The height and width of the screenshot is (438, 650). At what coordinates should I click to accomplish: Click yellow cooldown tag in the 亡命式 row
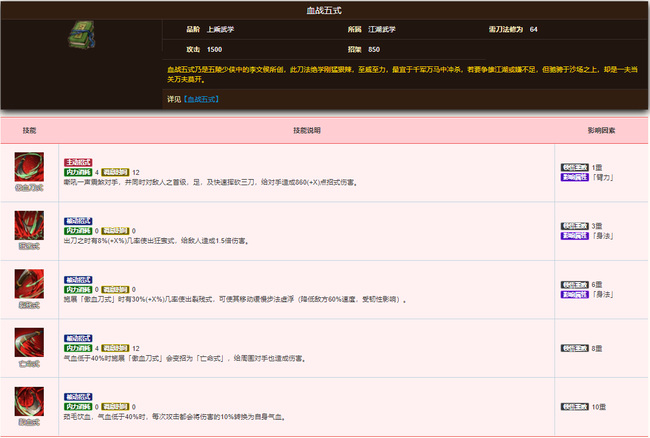[x=115, y=348]
